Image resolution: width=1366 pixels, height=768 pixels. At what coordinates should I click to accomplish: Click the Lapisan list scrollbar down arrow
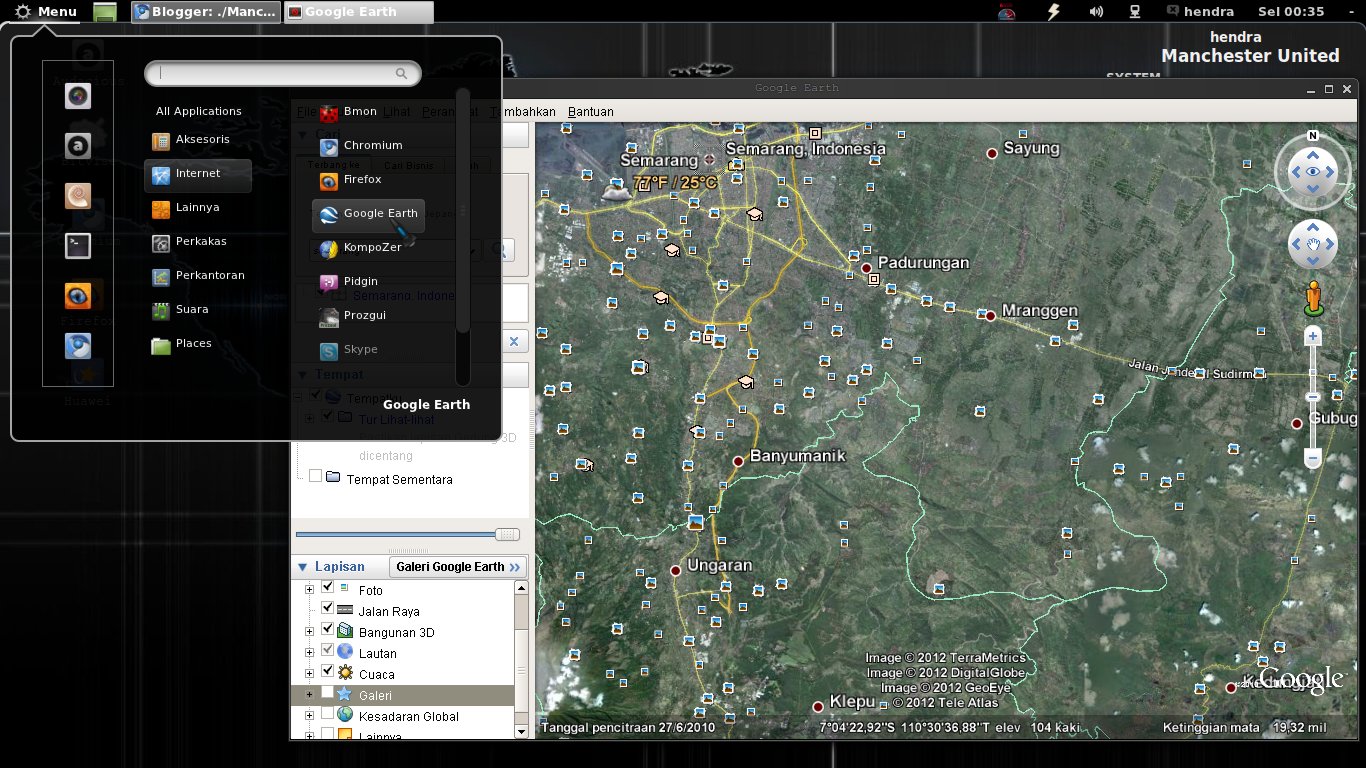click(521, 731)
